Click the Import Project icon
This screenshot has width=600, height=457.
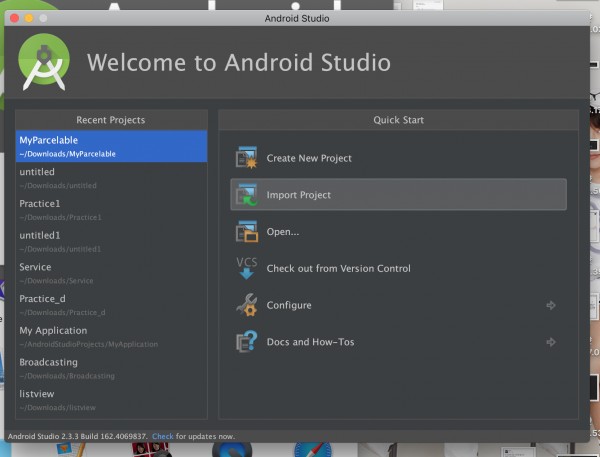click(246, 194)
